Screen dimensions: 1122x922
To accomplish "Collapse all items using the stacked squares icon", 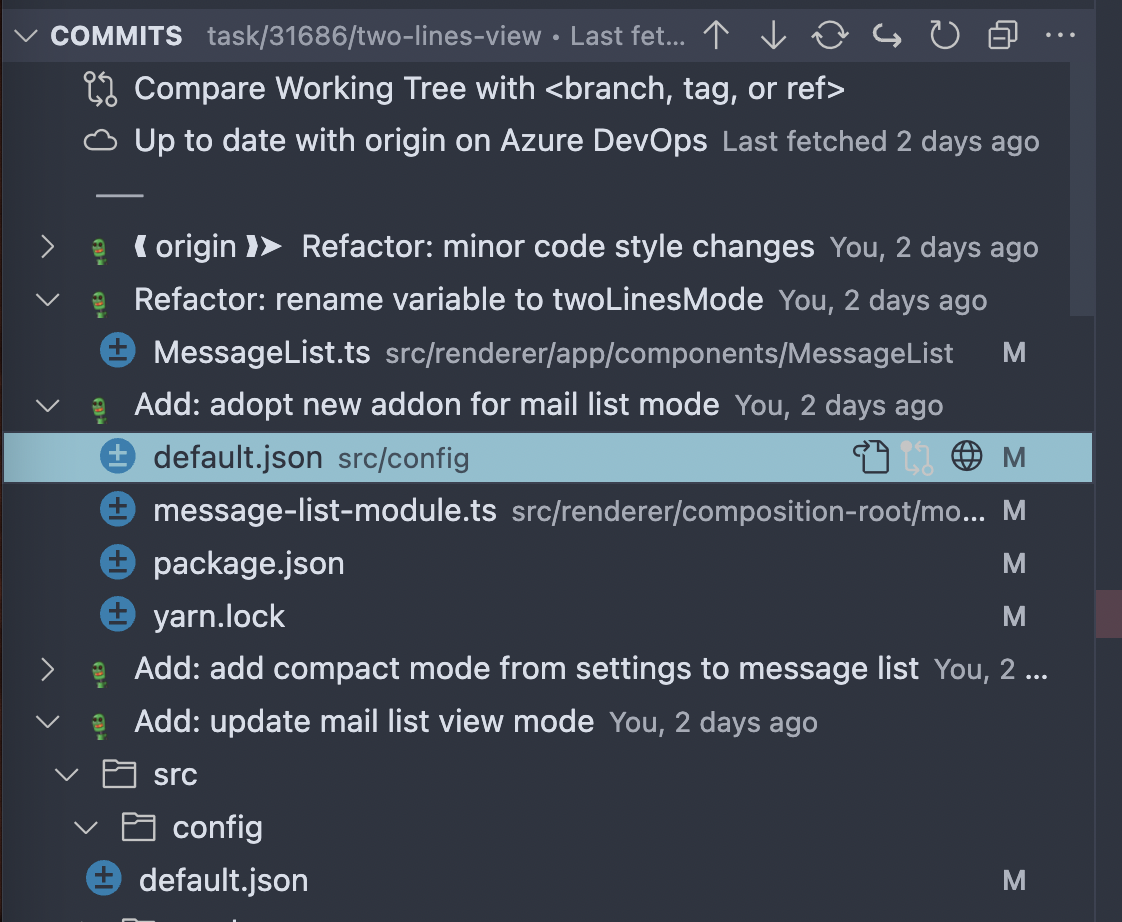I will (1003, 35).
